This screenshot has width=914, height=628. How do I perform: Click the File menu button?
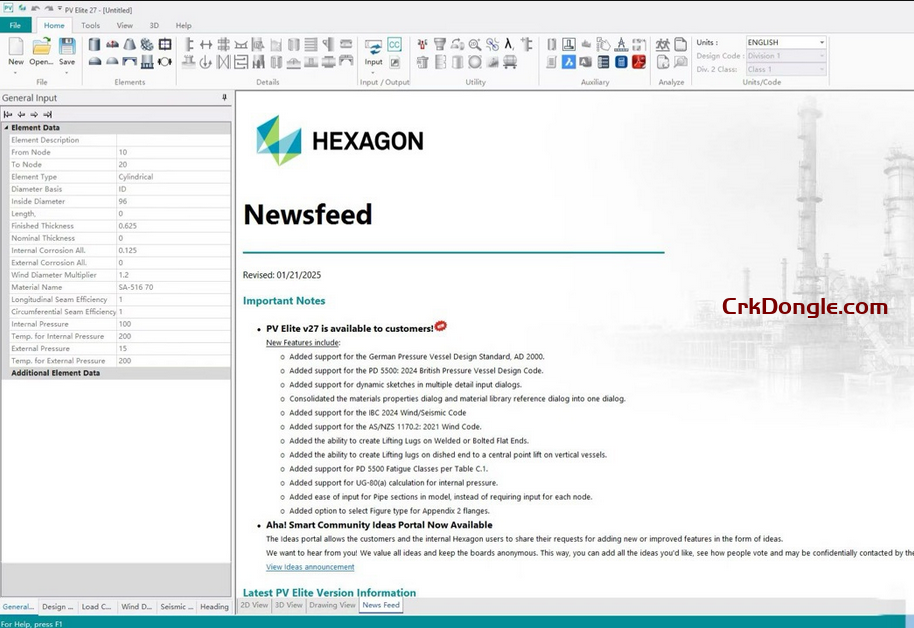tap(15, 25)
